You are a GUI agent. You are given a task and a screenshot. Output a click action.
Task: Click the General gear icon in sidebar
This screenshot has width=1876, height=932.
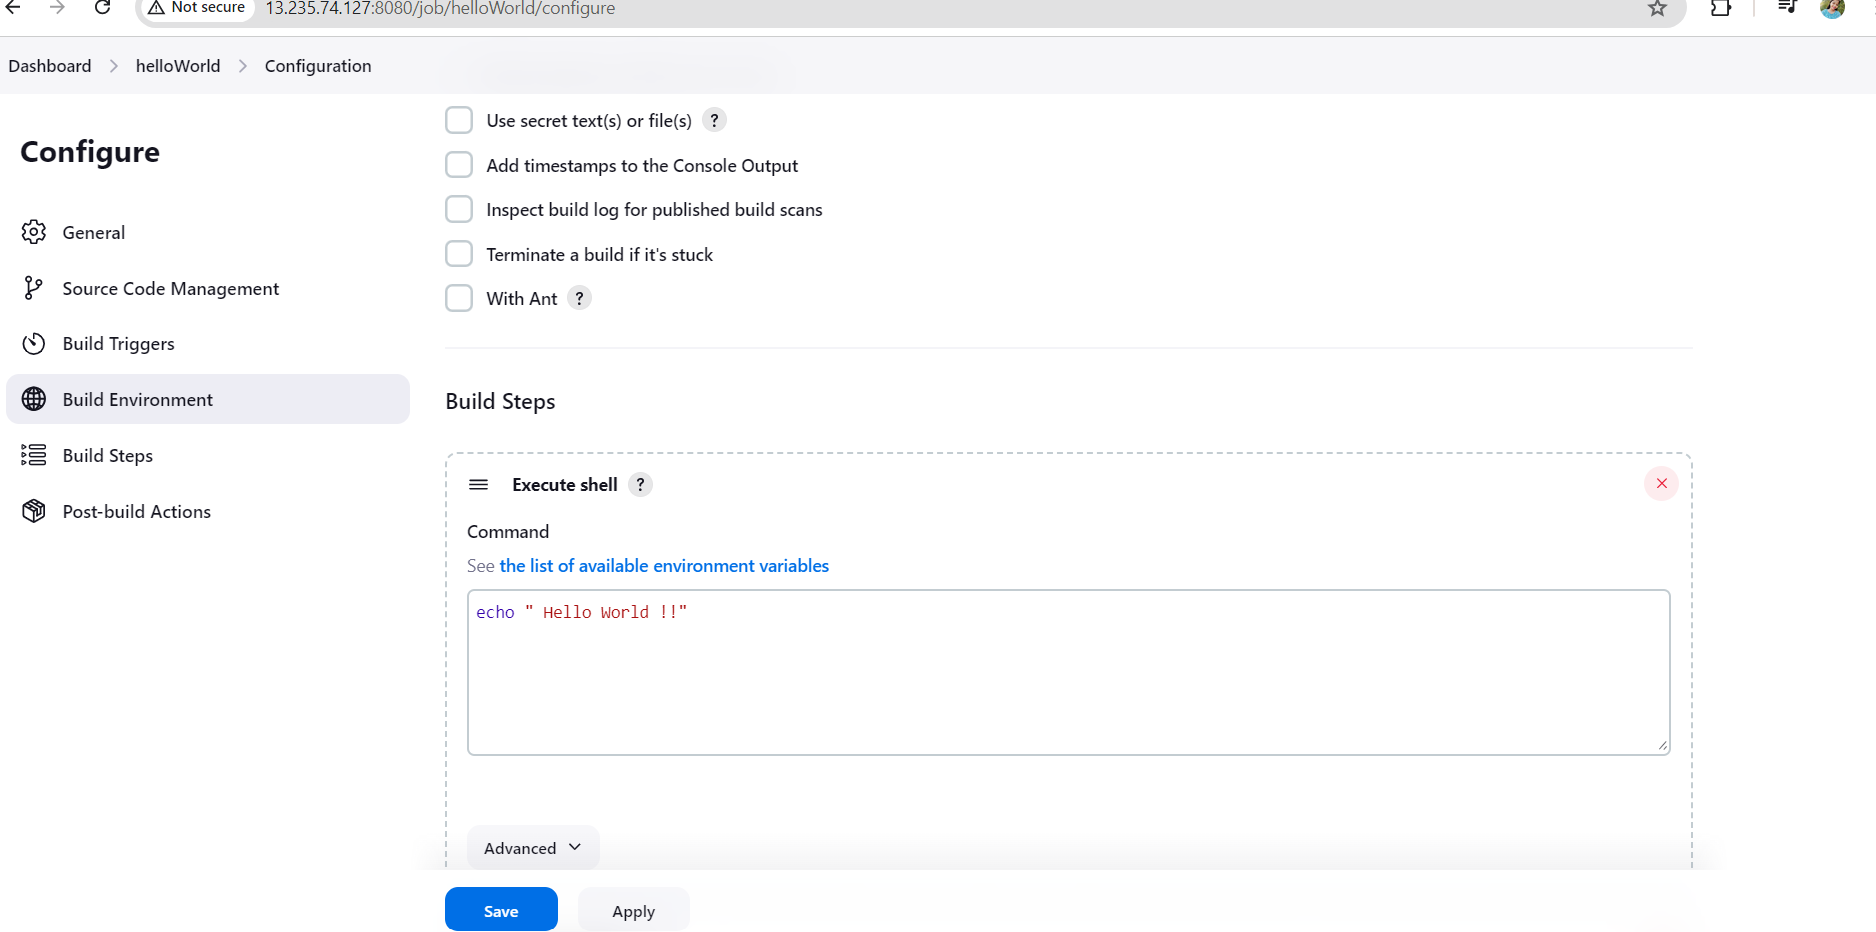34,232
